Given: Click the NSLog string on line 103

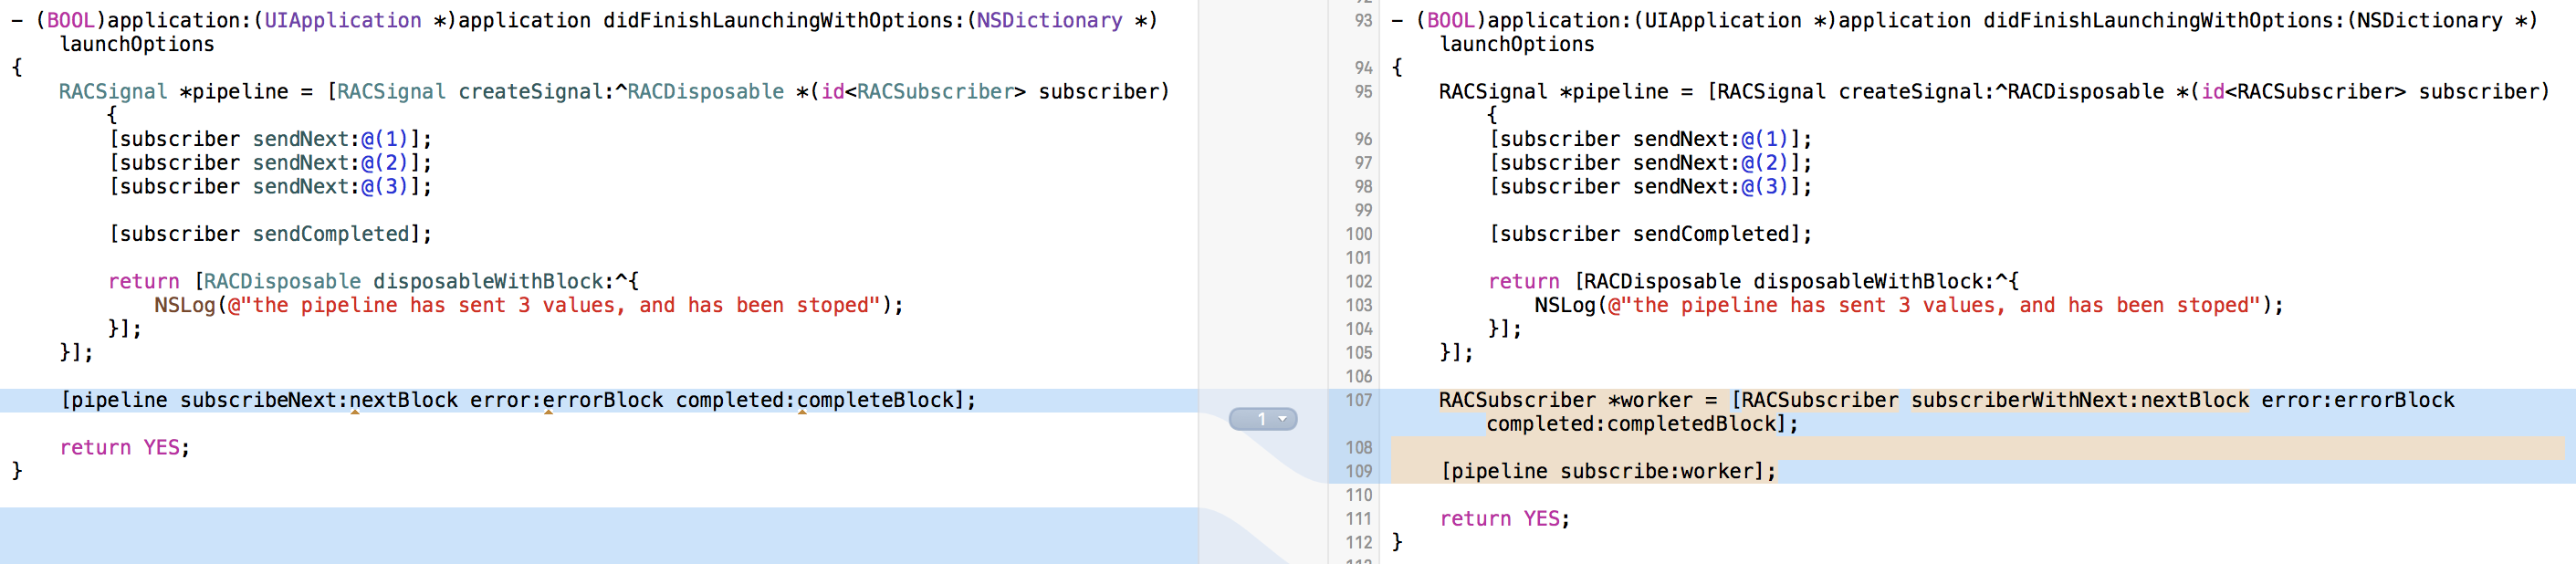Looking at the screenshot, I should click(x=1934, y=305).
